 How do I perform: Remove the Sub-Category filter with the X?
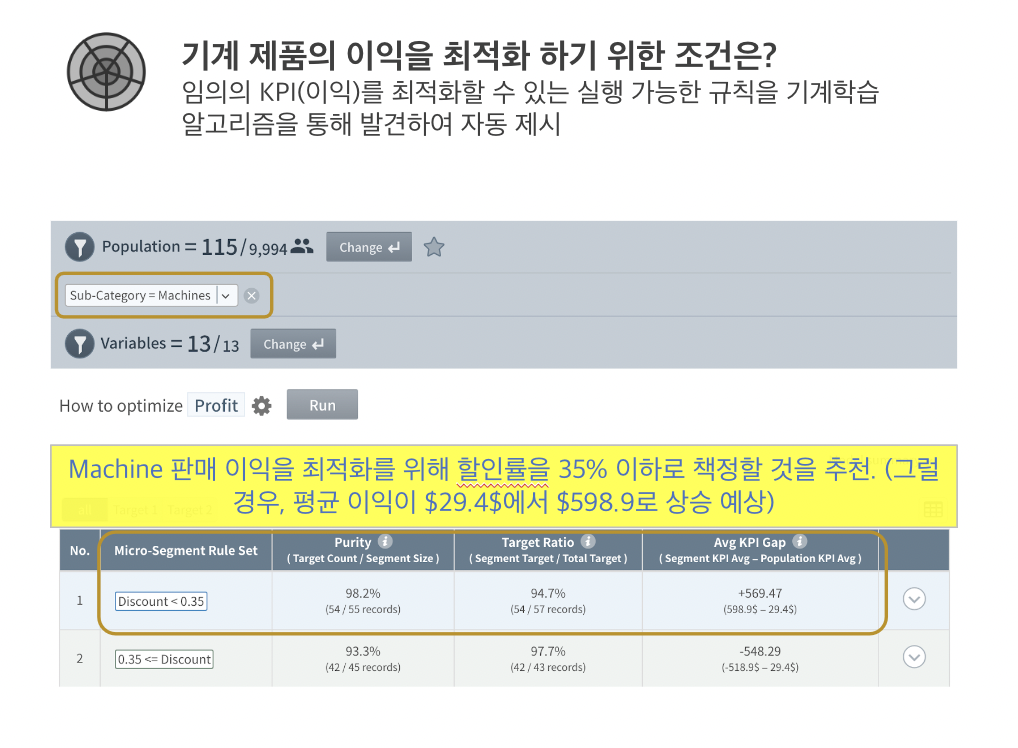(x=251, y=295)
